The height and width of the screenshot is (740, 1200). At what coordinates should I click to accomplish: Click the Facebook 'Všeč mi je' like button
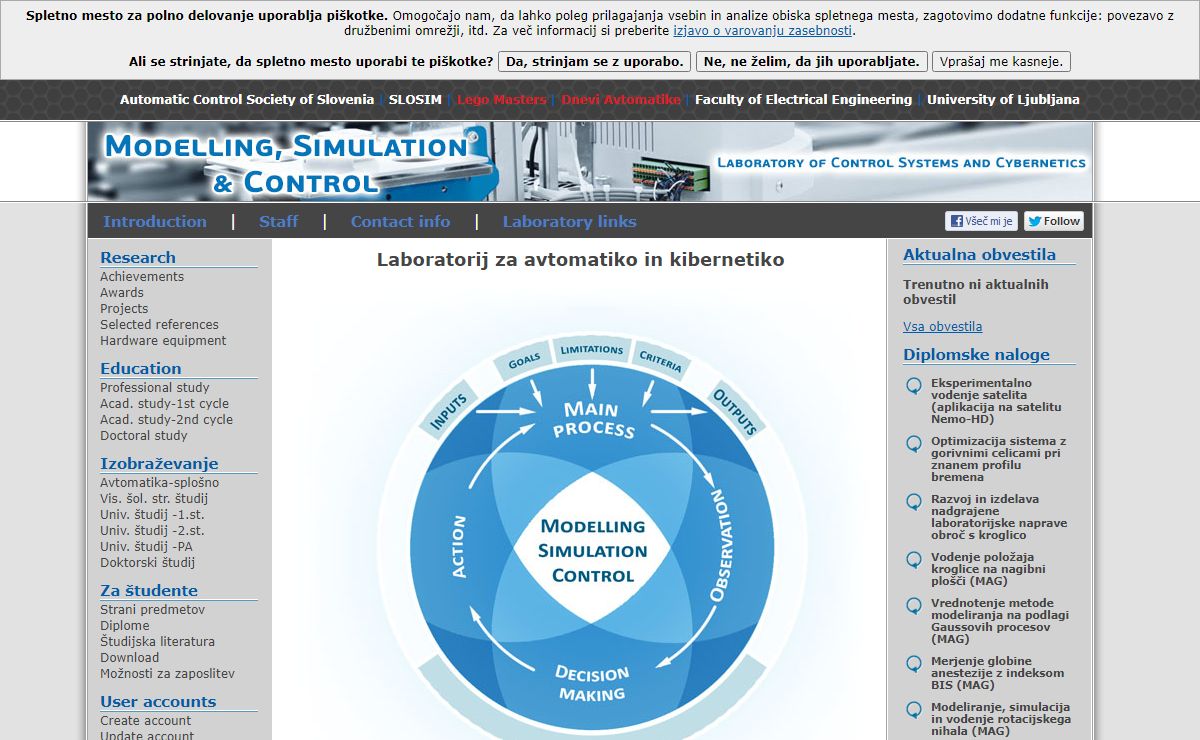(981, 221)
